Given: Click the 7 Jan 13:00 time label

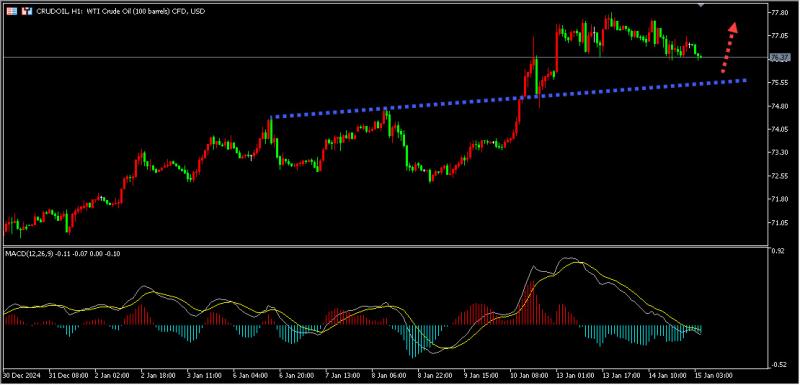Looking at the screenshot, I should point(344,375).
